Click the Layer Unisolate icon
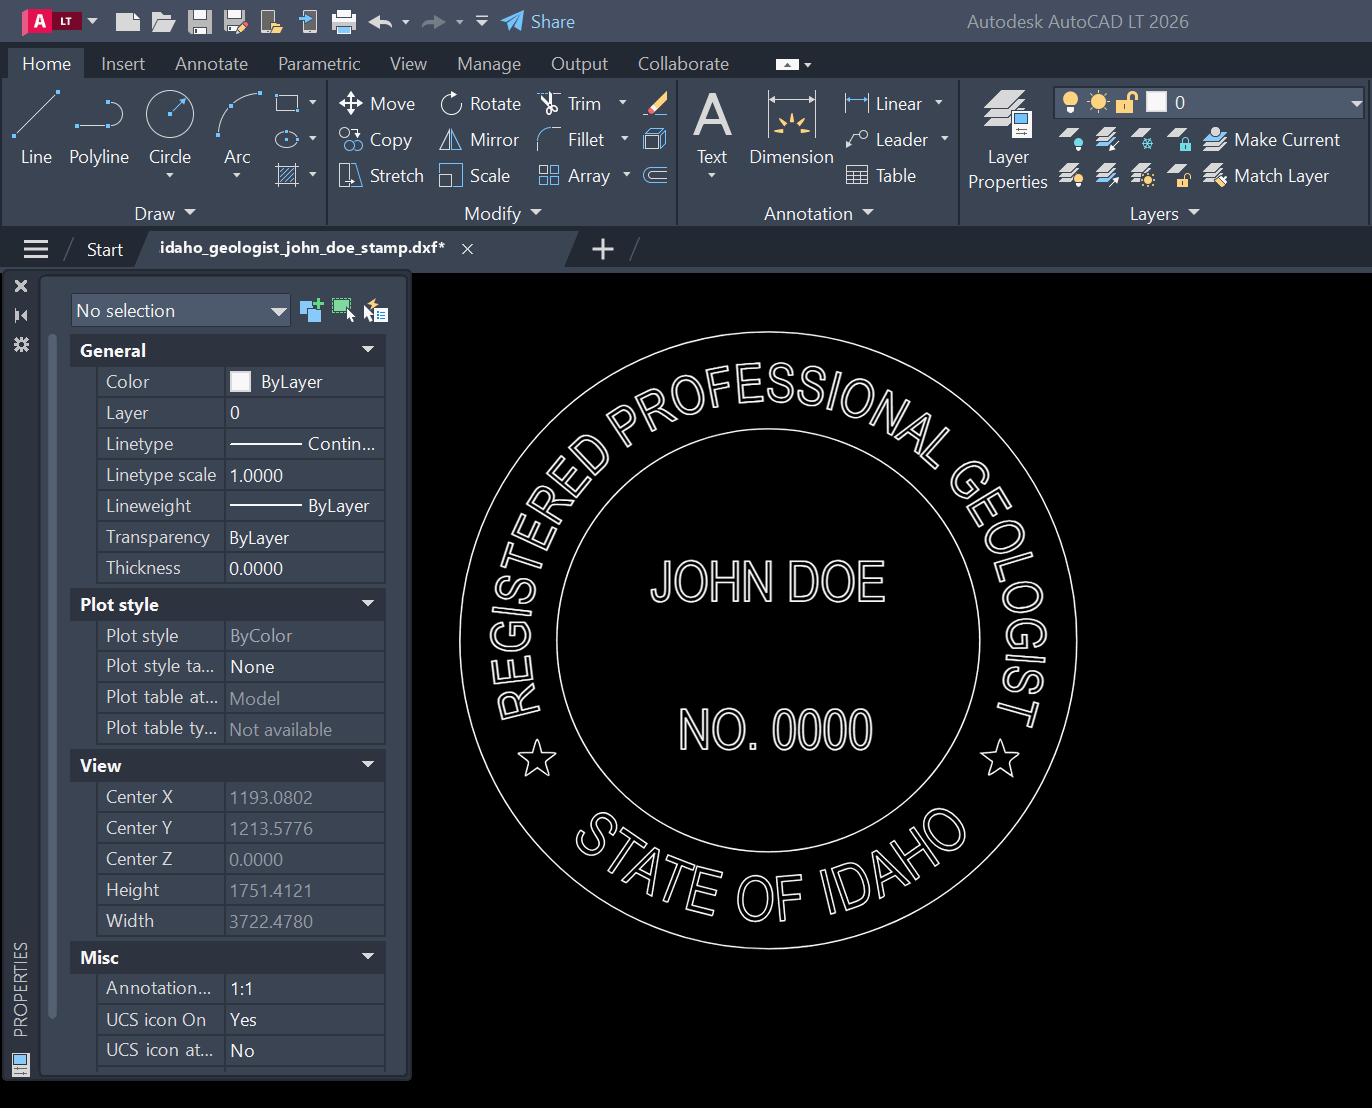This screenshot has height=1108, width=1372. click(1106, 176)
